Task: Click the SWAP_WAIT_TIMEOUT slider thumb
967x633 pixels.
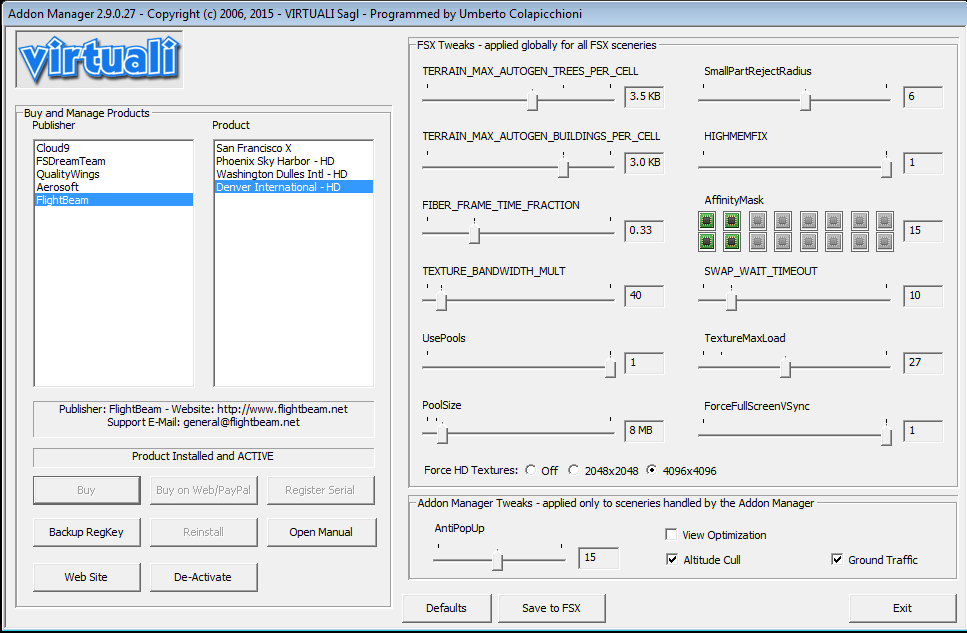Action: click(x=731, y=300)
